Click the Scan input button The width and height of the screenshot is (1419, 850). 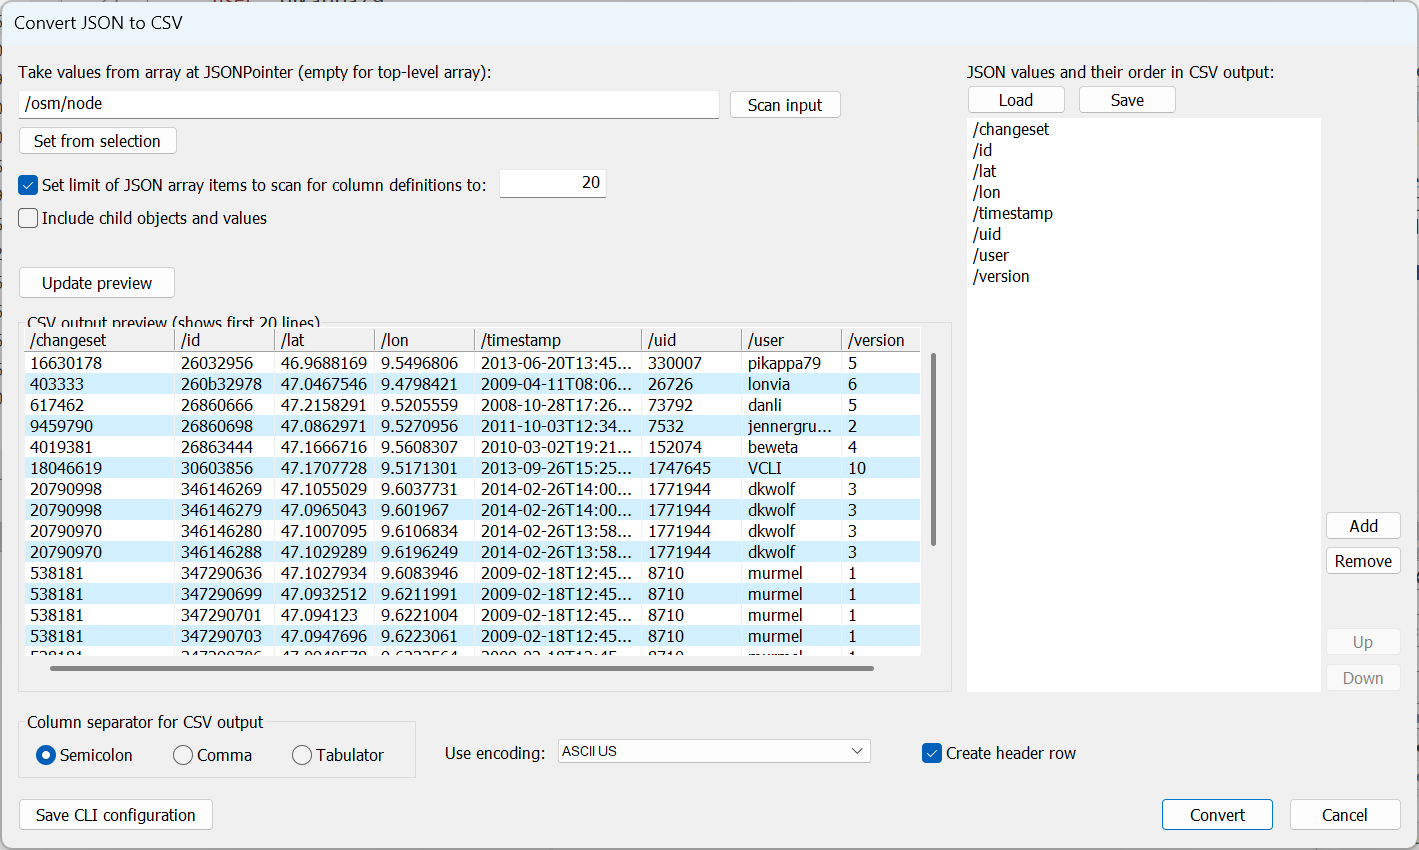(x=785, y=105)
